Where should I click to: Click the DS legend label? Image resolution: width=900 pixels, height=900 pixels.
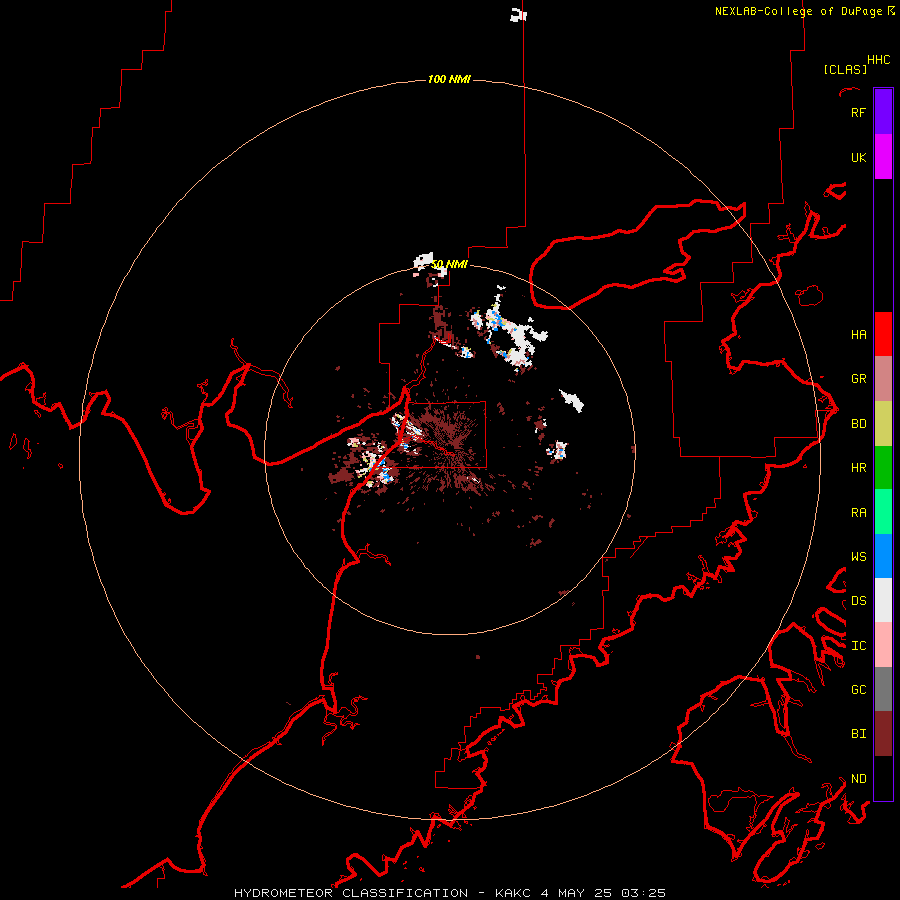pyautogui.click(x=858, y=601)
